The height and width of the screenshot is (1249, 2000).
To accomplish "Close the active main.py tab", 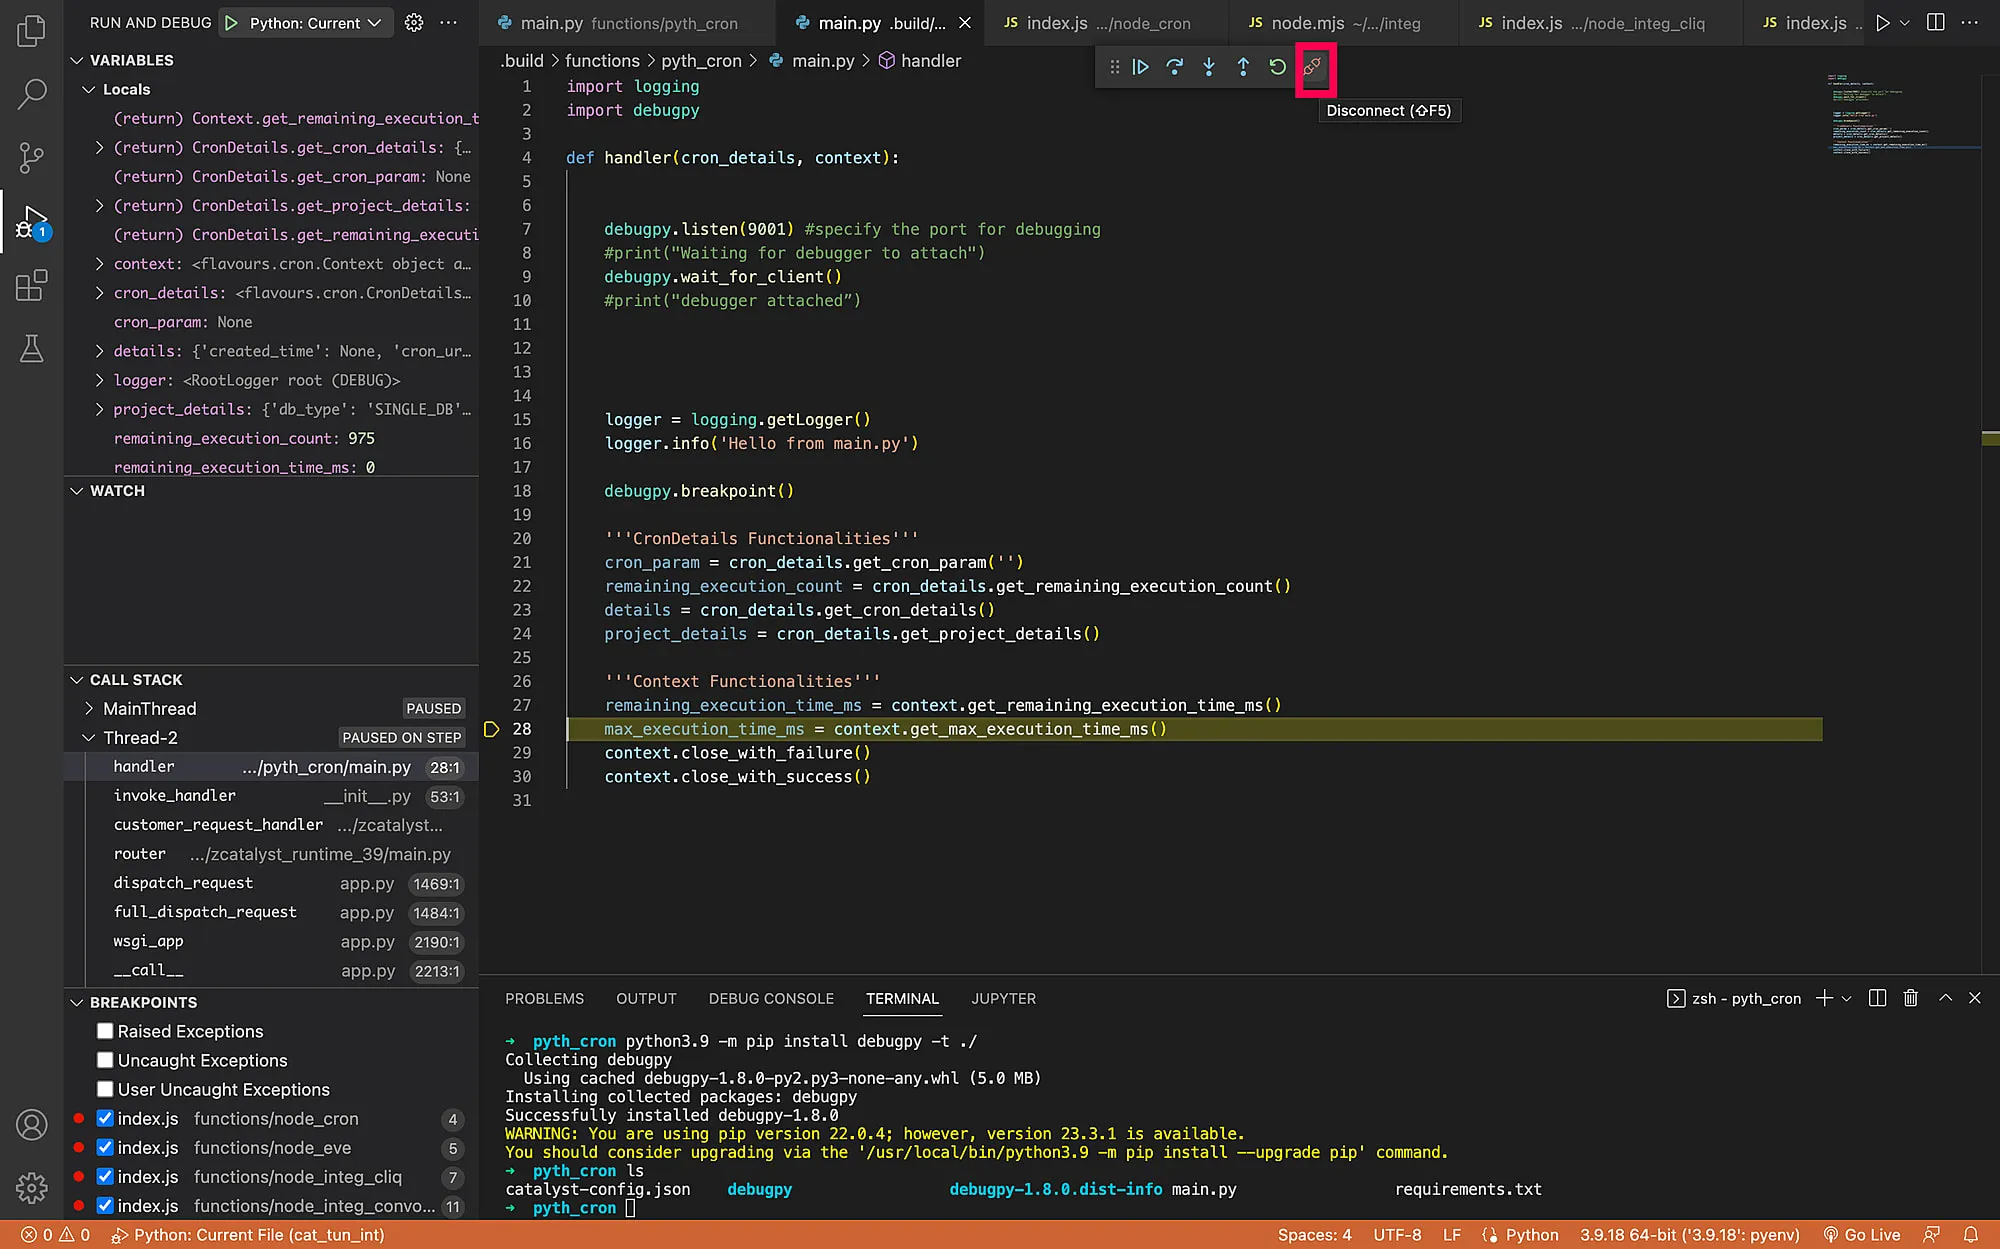I will [964, 22].
